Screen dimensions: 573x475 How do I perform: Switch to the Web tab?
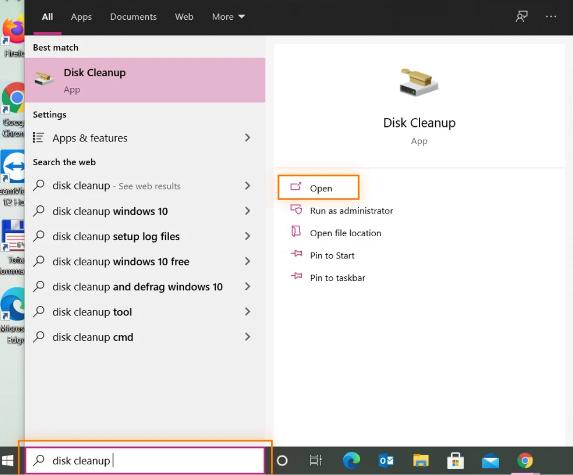[184, 17]
